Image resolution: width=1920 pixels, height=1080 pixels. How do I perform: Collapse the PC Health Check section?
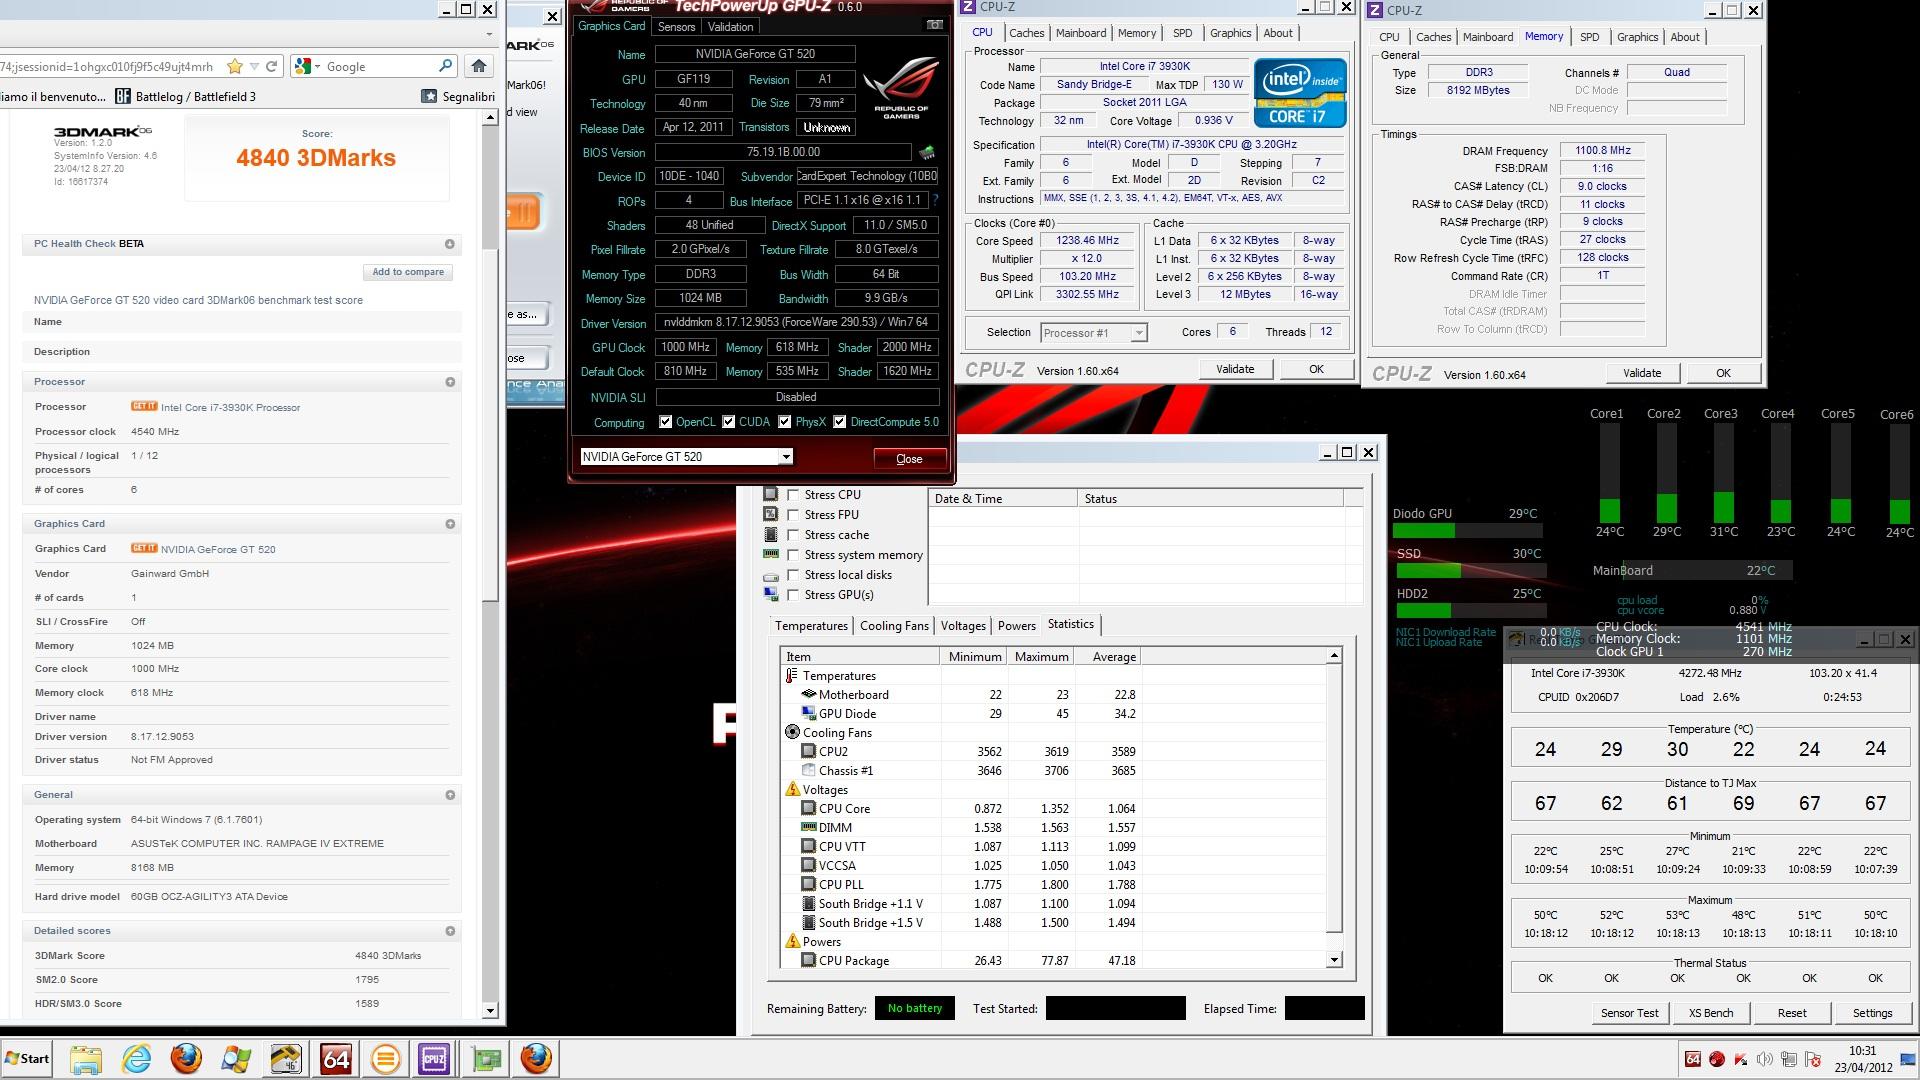pyautogui.click(x=449, y=244)
